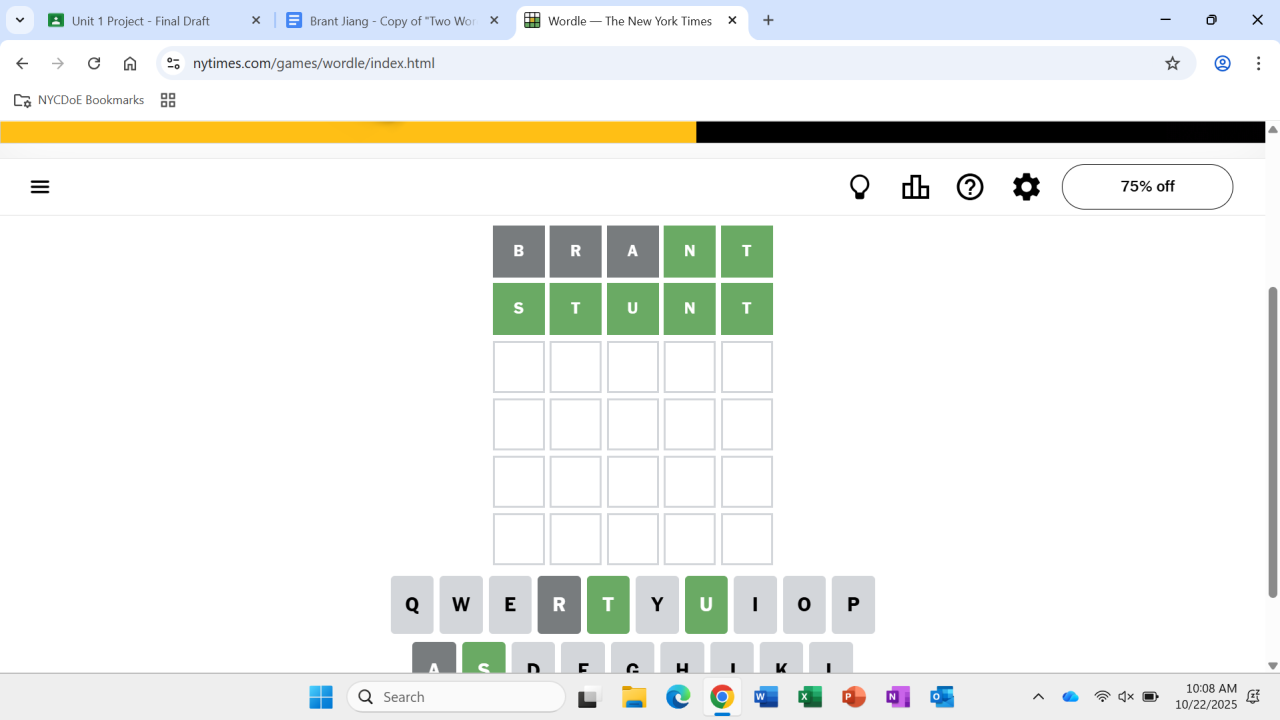Viewport: 1280px width, 720px height.
Task: Close the Unit 1 Project tab
Action: (x=256, y=20)
